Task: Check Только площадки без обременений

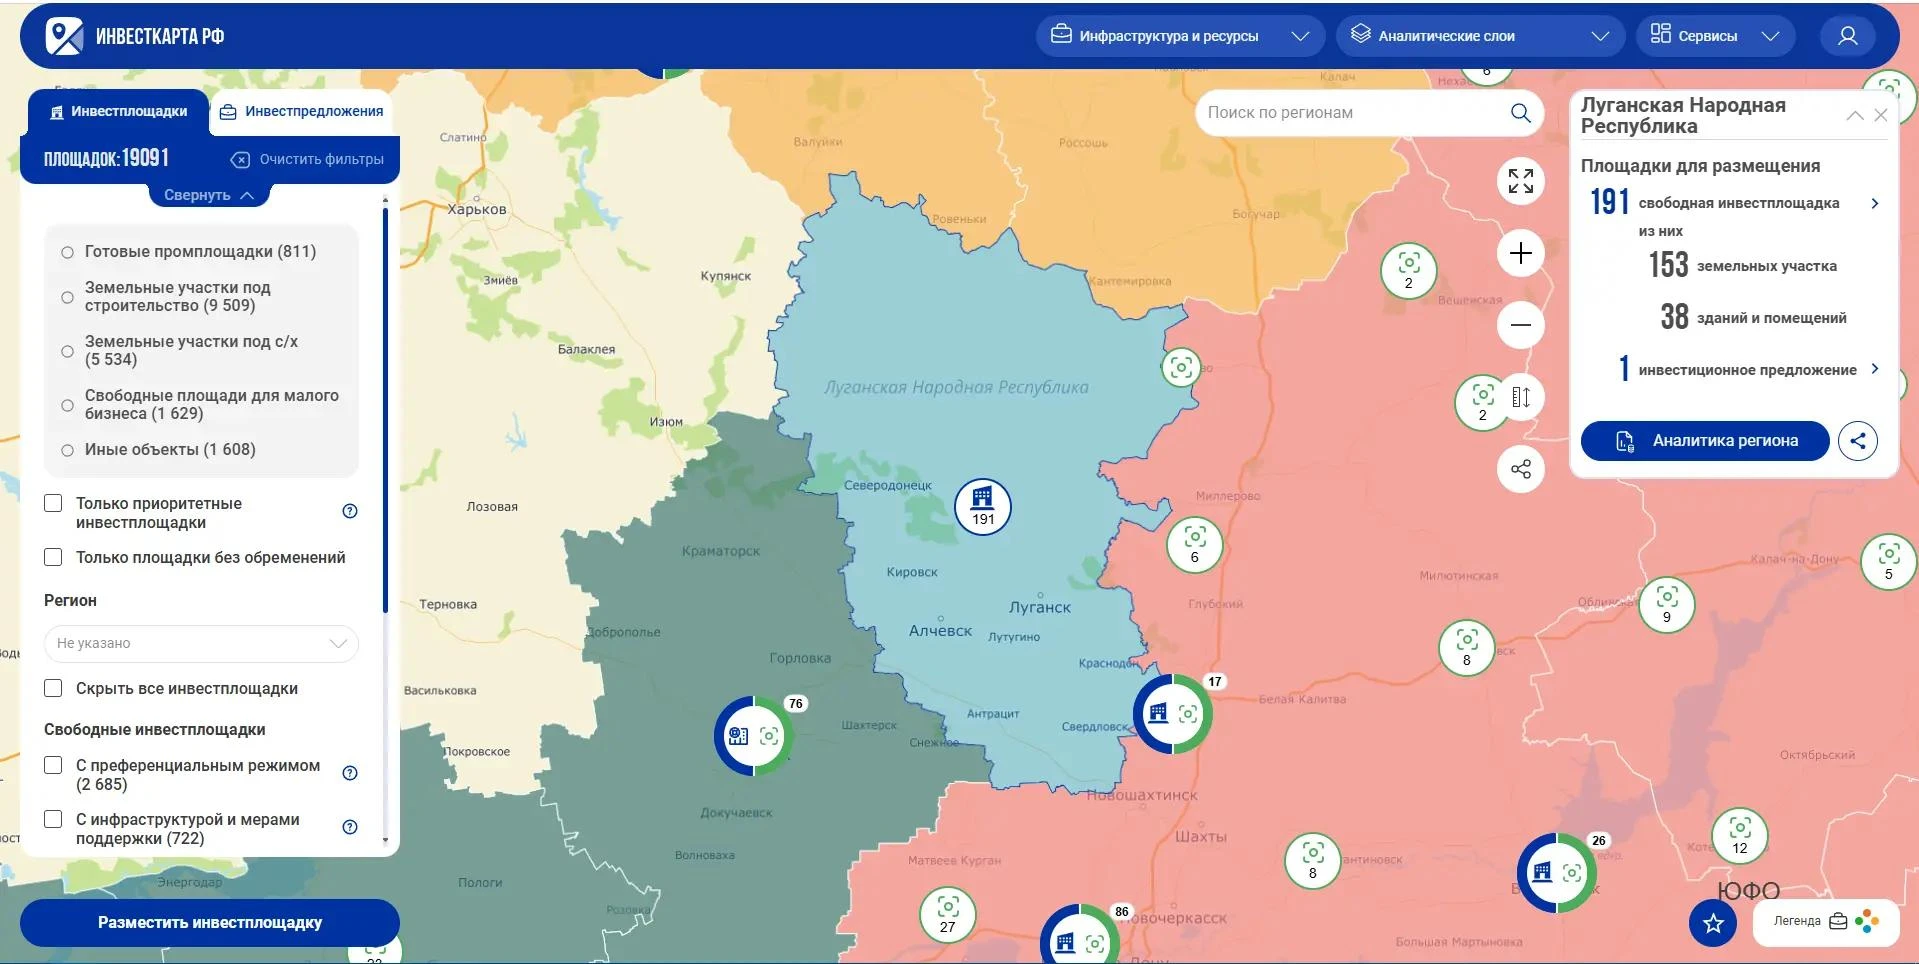Action: click(54, 557)
